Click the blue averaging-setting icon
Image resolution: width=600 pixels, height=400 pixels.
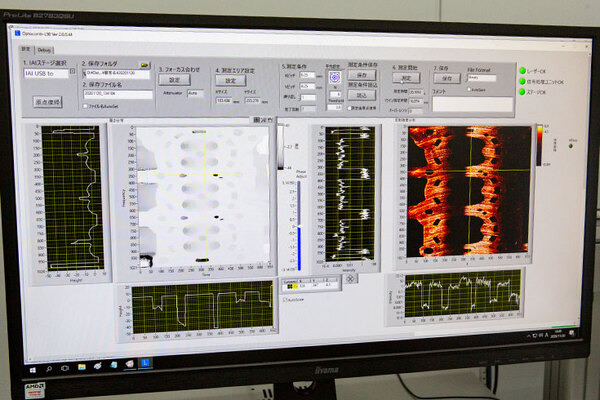[335, 76]
